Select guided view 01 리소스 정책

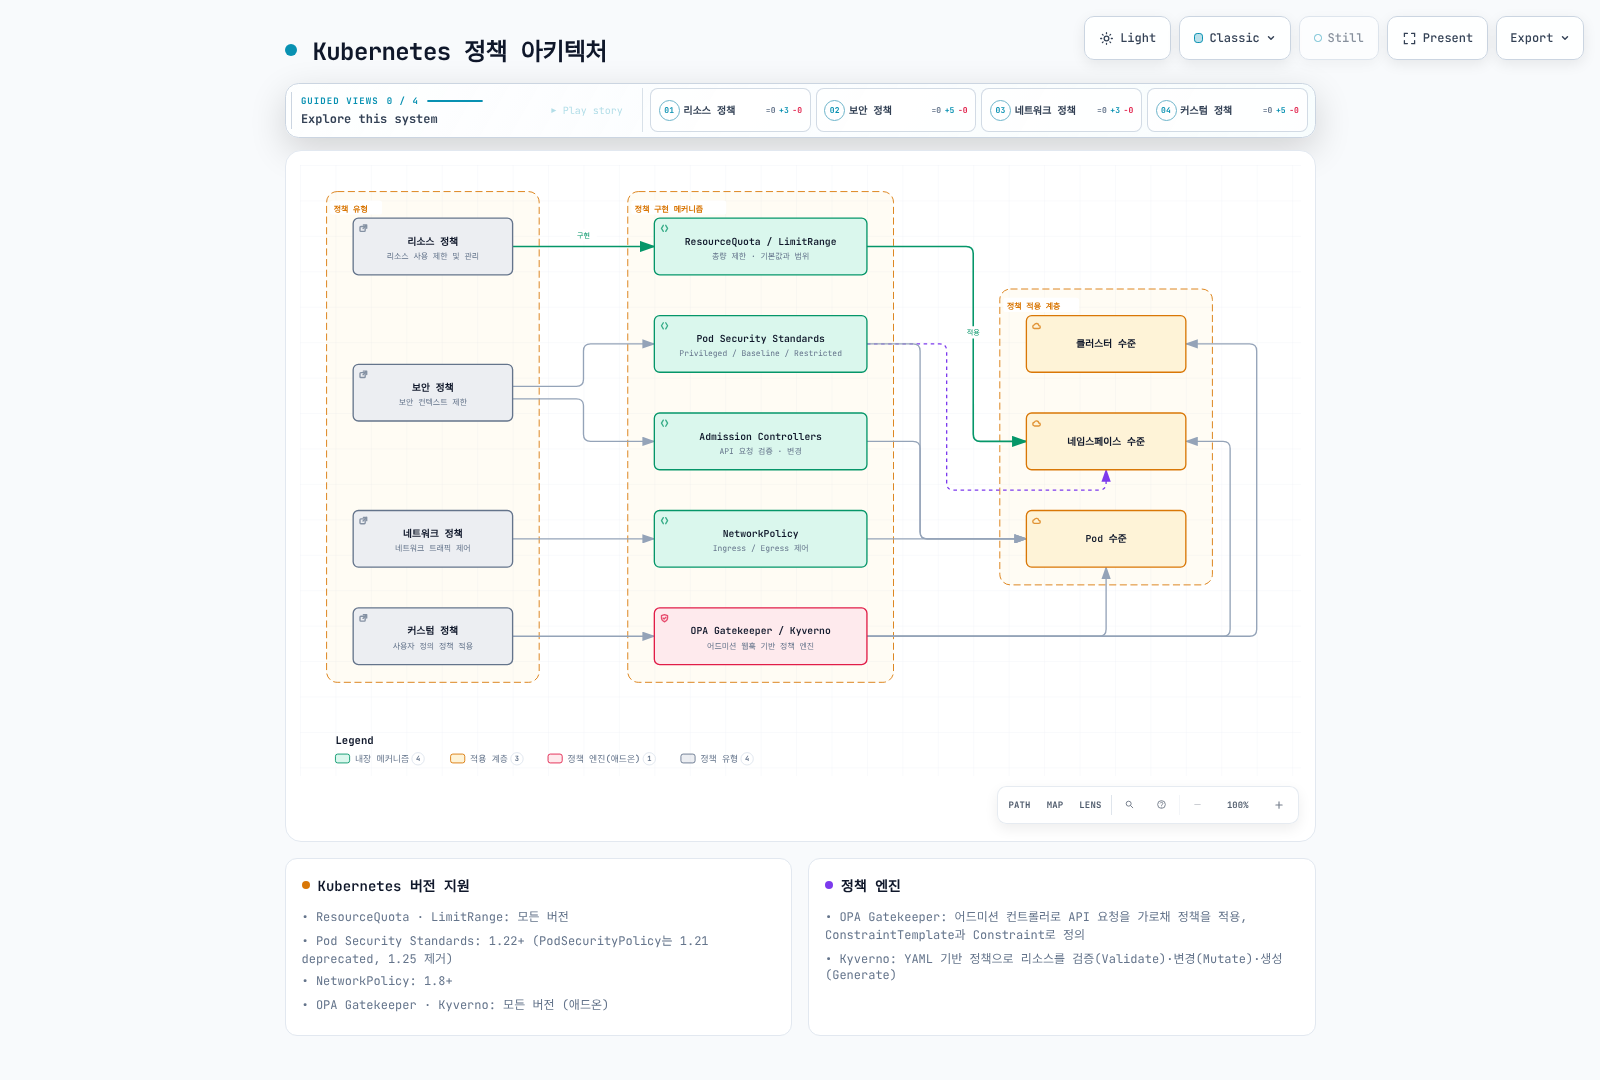[730, 110]
